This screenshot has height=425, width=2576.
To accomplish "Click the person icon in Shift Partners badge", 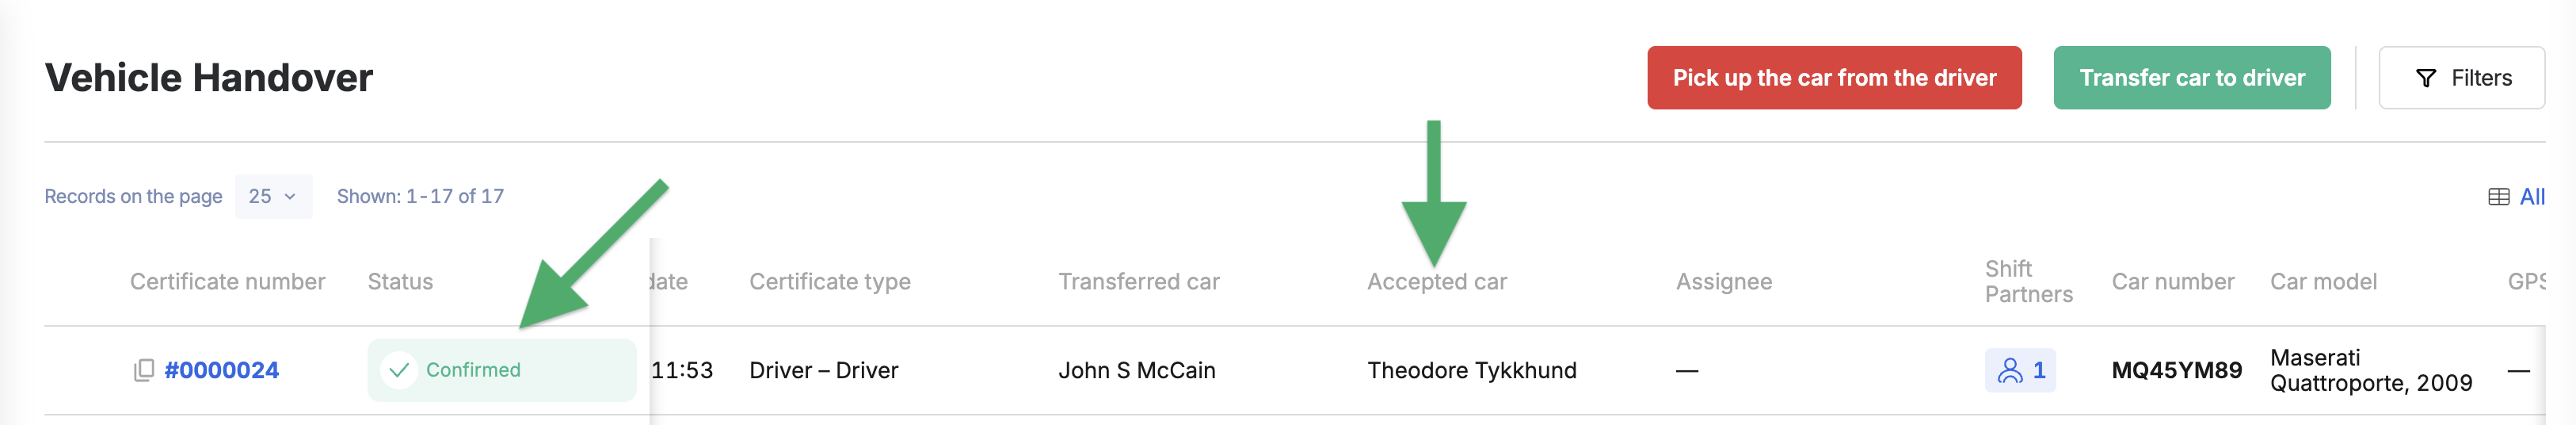I will (x=2009, y=371).
